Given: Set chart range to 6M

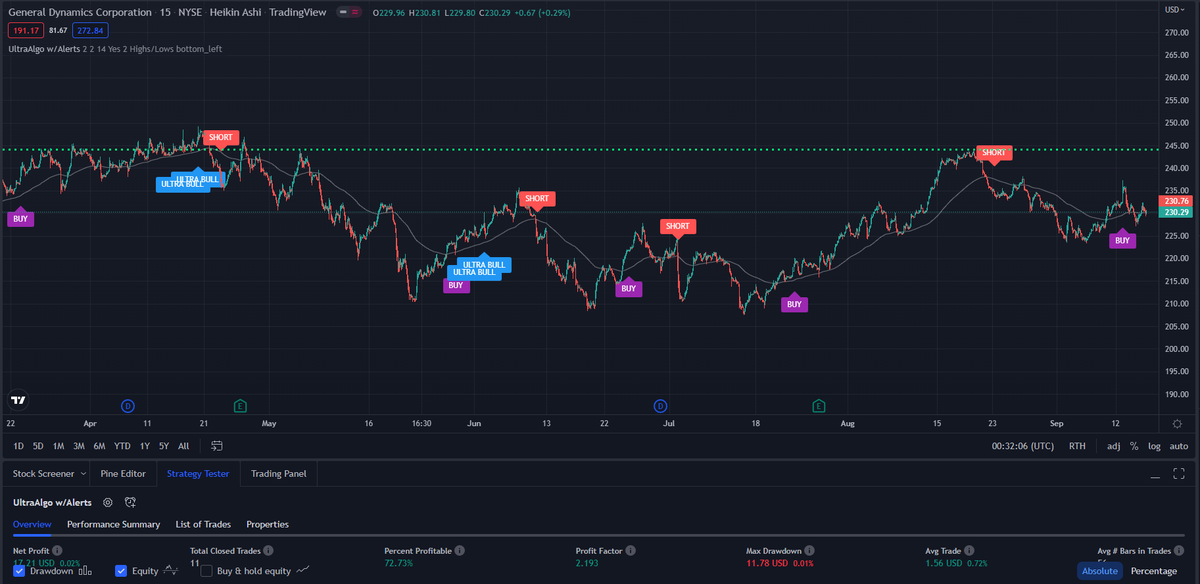Looking at the screenshot, I should (99, 446).
